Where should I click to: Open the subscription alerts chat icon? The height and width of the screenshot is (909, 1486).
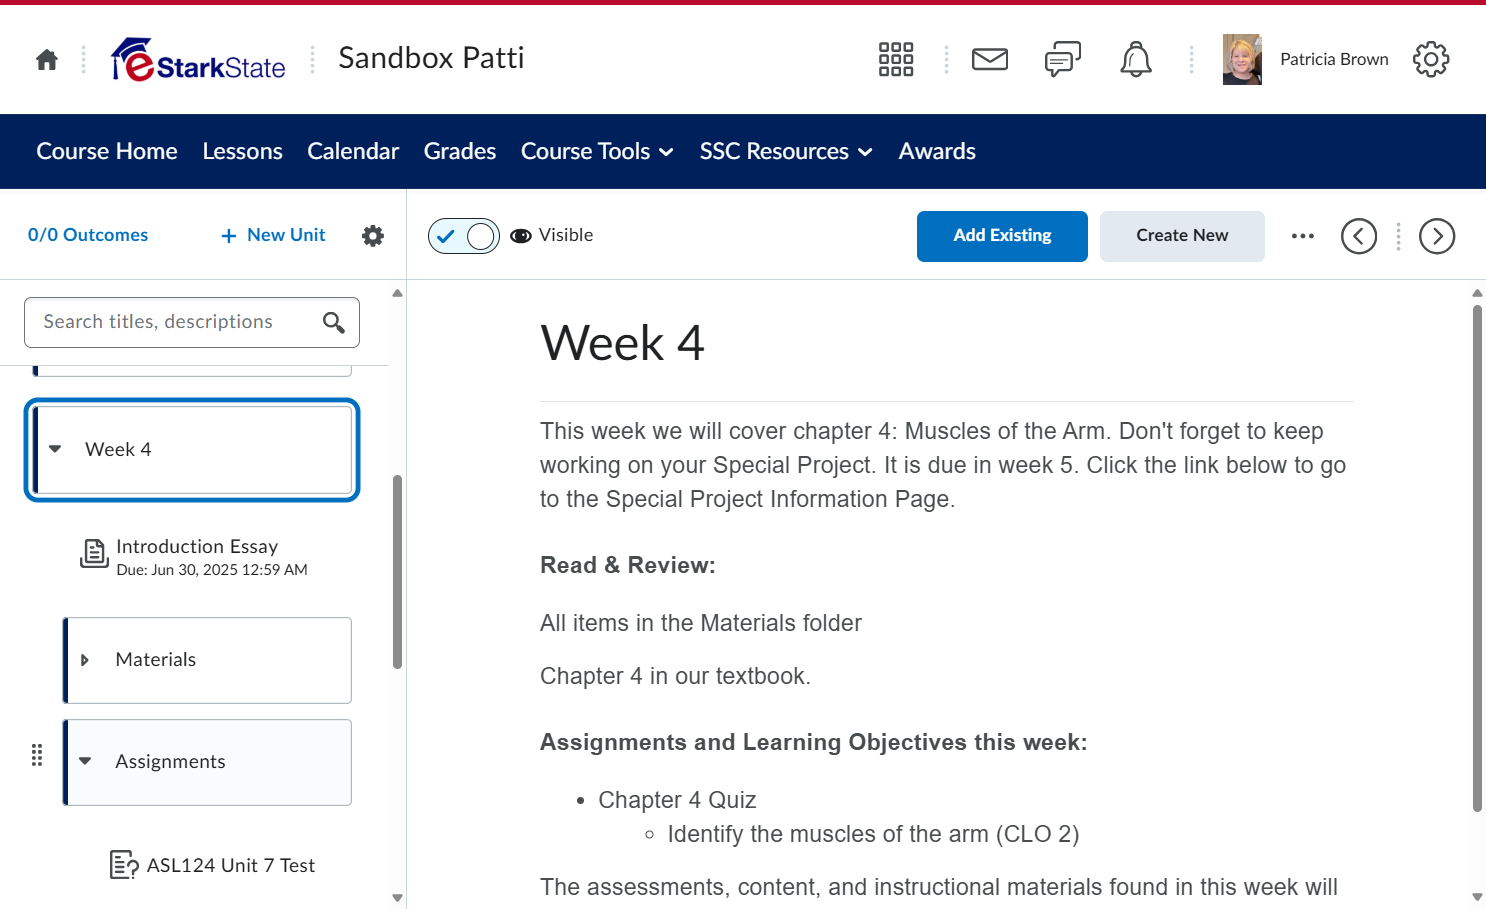[1063, 60]
